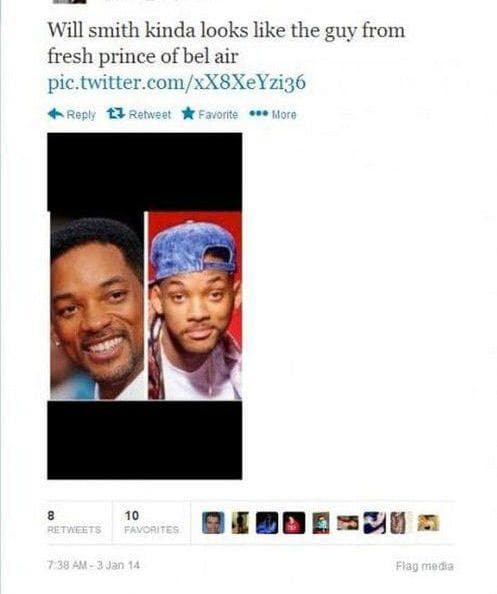The image size is (497, 594).
Task: Open the dark blue glowing avatar
Action: pyautogui.click(x=267, y=523)
